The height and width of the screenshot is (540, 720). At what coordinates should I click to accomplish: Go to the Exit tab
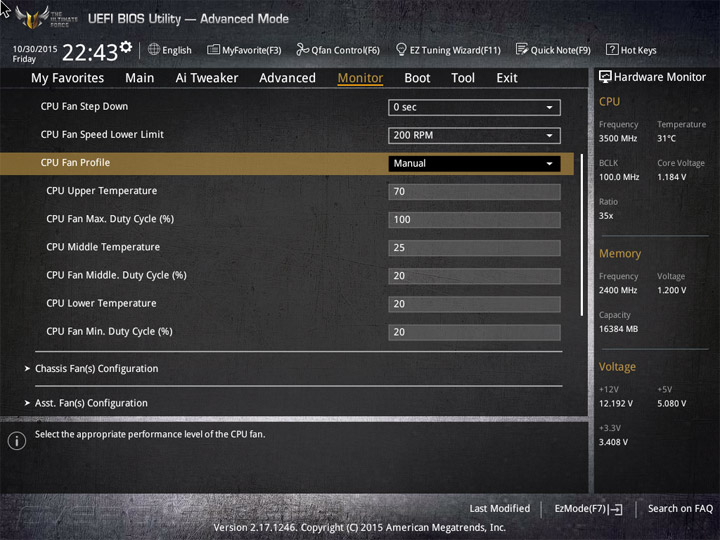click(507, 78)
